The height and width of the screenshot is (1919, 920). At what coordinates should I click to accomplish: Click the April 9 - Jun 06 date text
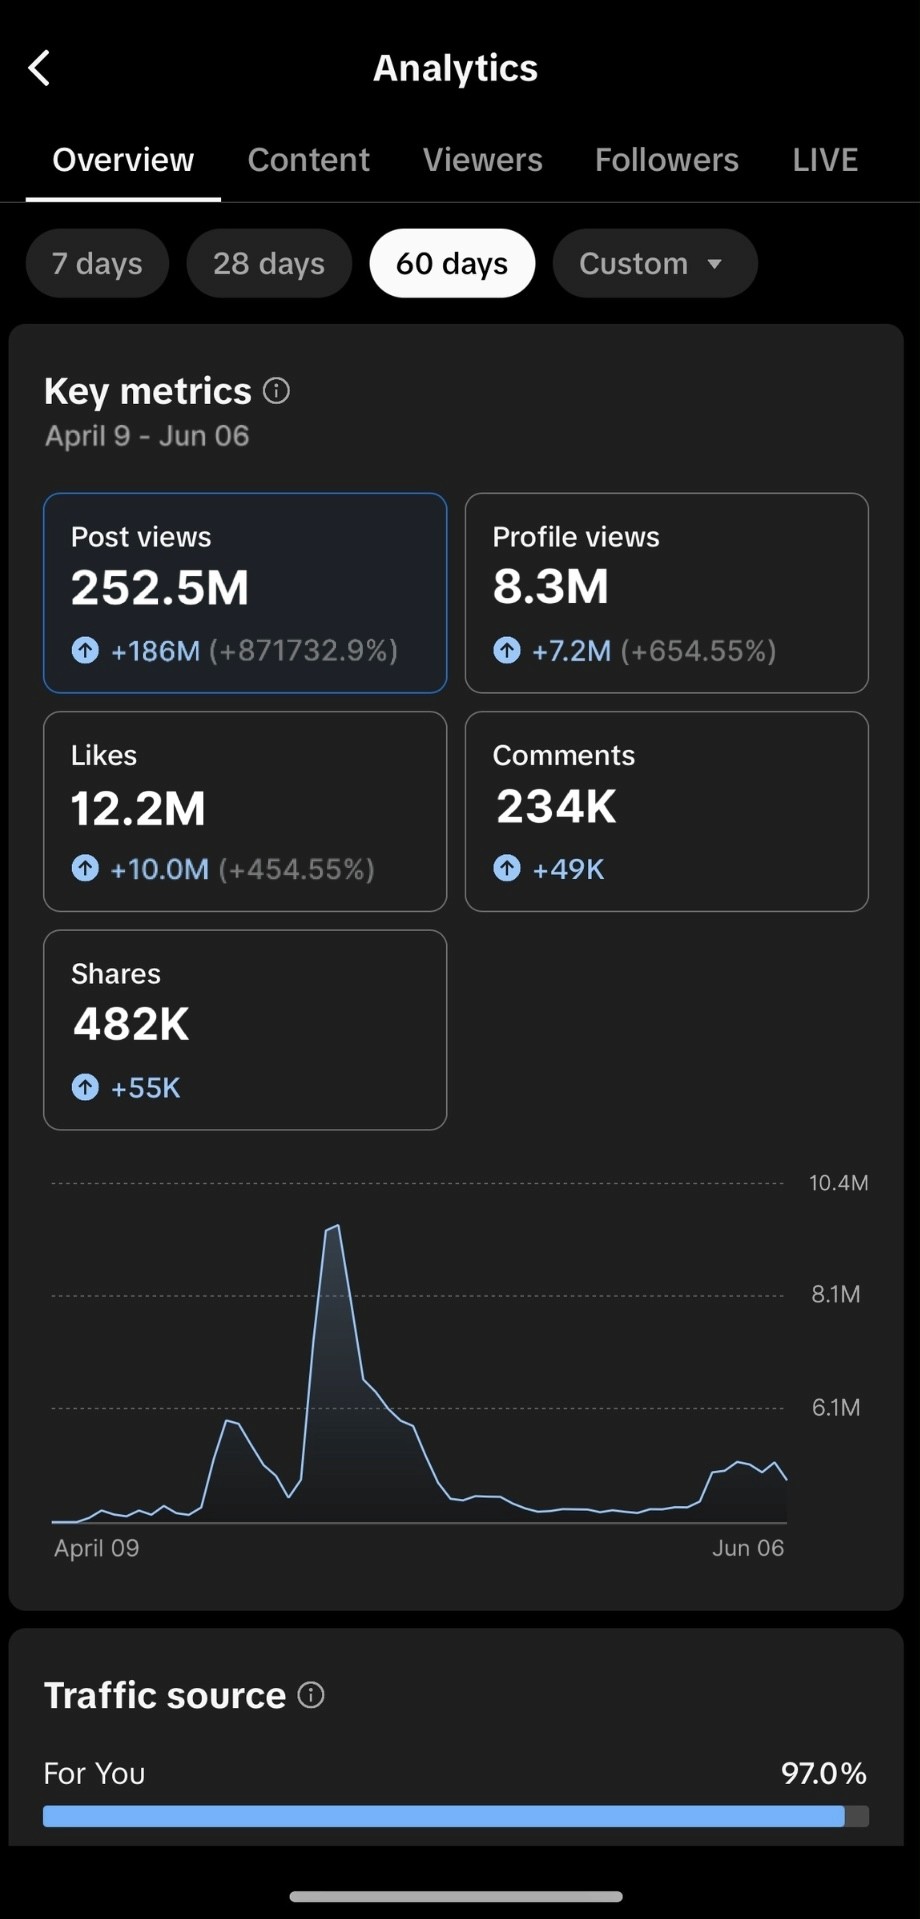[147, 436]
